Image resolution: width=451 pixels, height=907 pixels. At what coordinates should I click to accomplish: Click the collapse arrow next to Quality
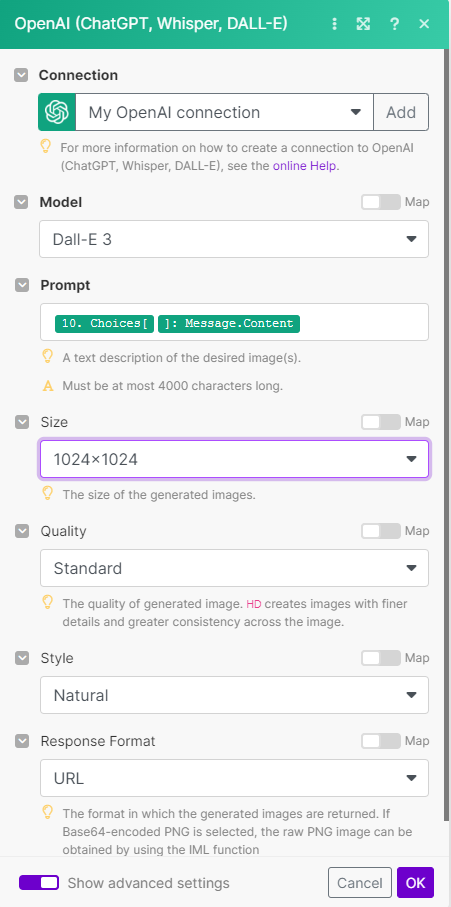[21, 531]
